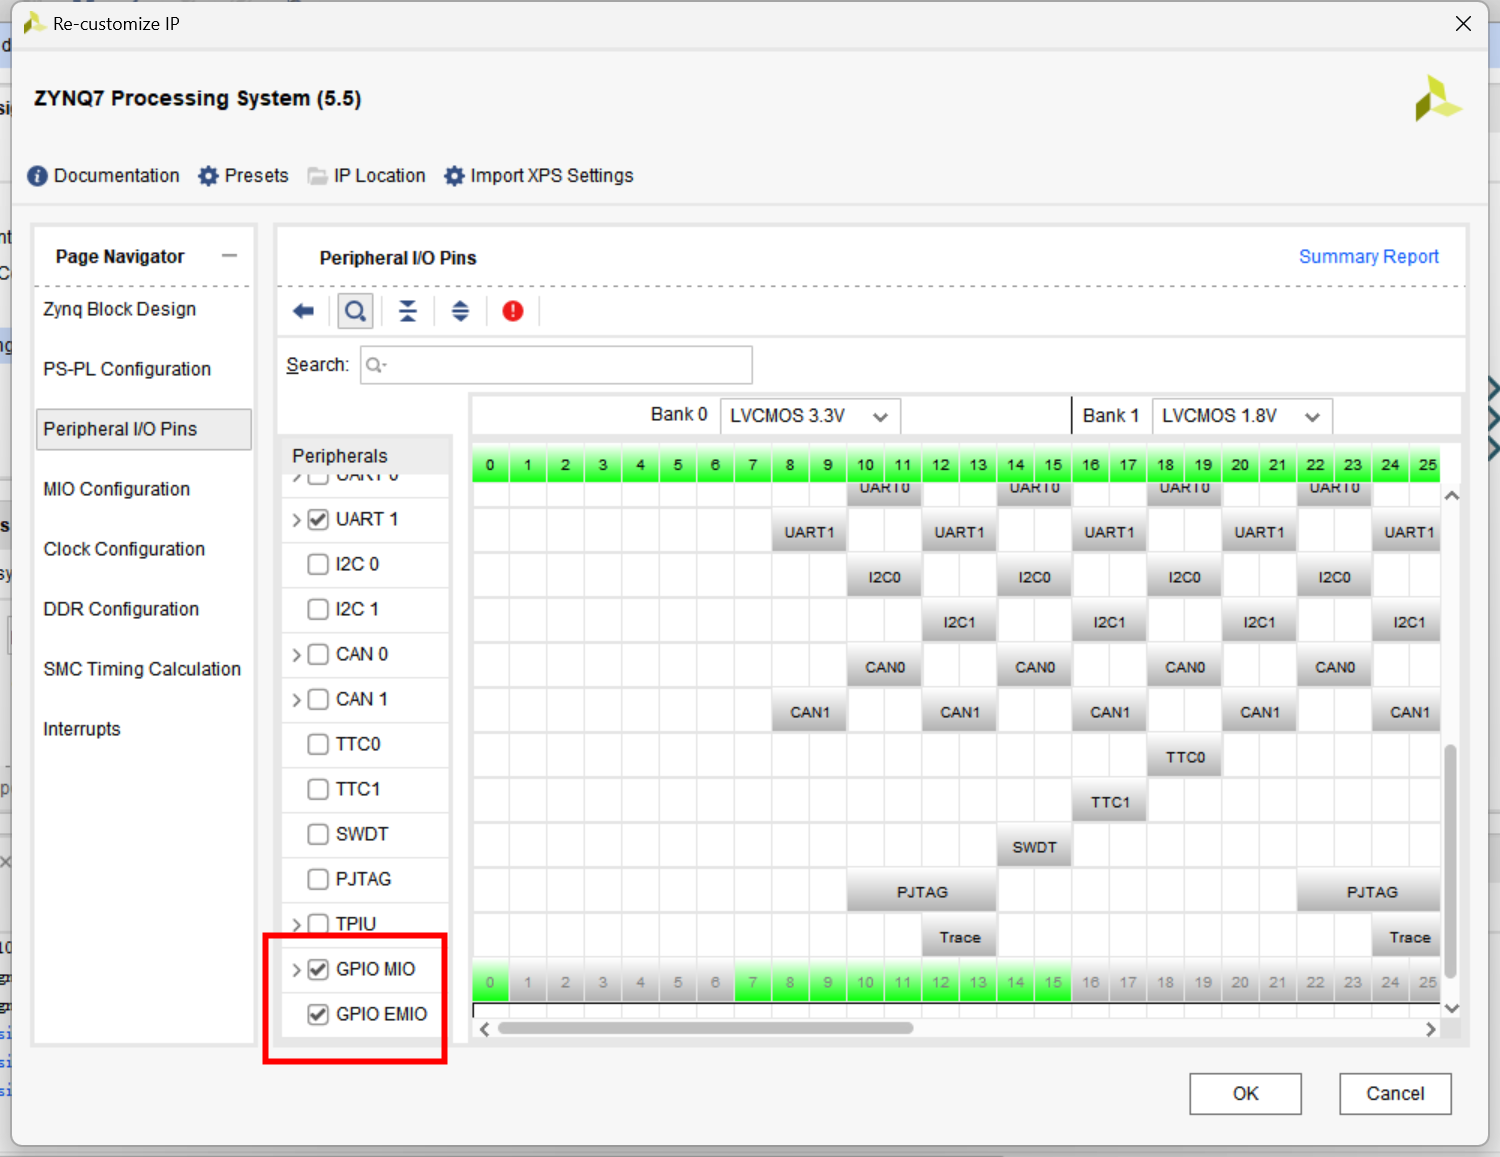The width and height of the screenshot is (1500, 1157).
Task: Expand the GPIO MIO tree node
Action: tap(296, 970)
